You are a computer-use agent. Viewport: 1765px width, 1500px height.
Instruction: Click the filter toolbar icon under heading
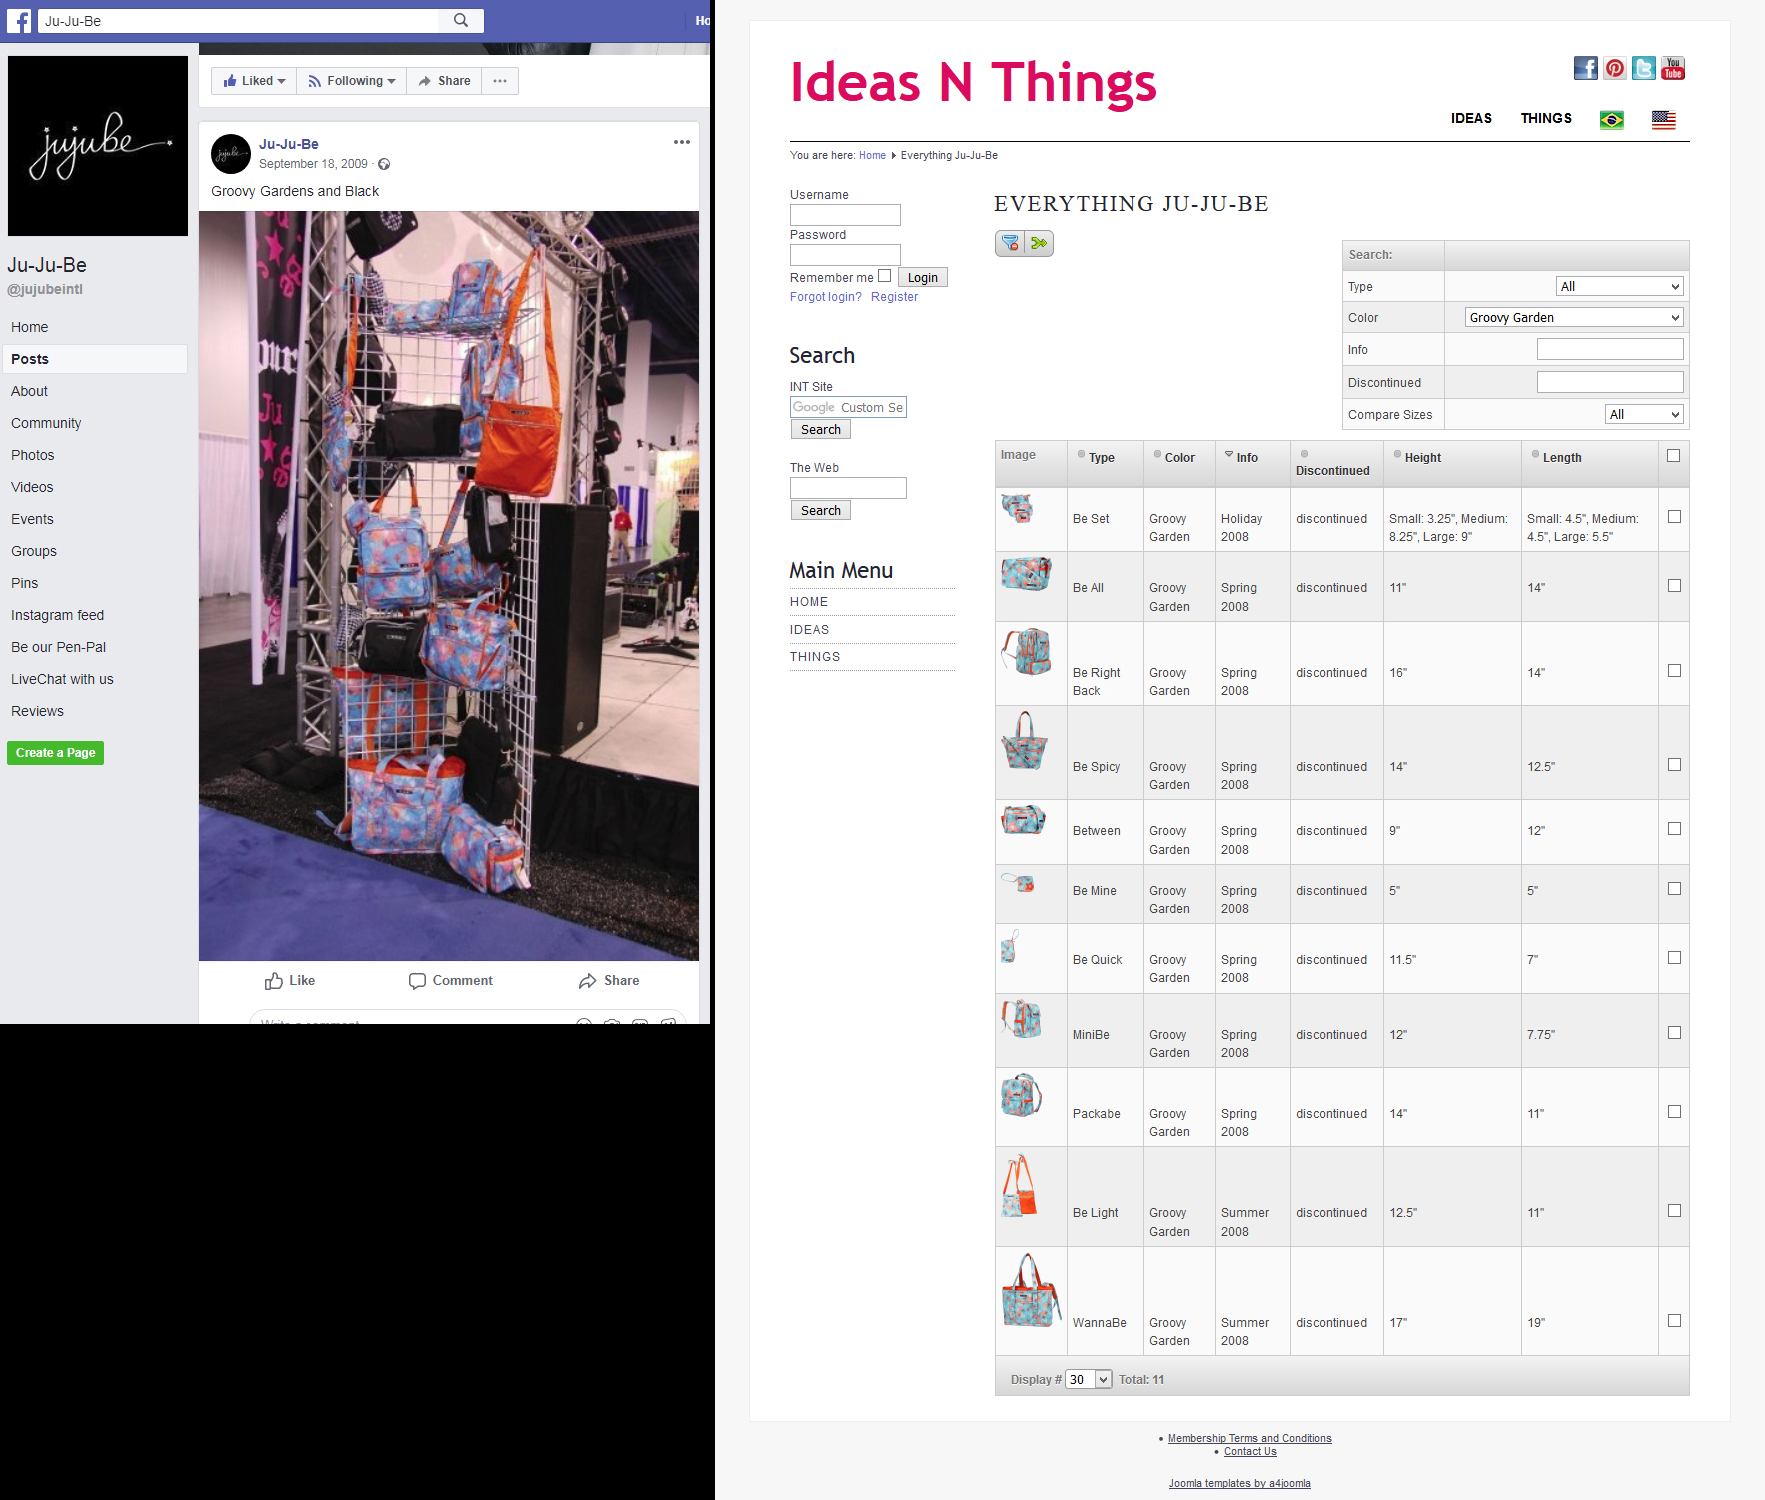pos(1010,243)
